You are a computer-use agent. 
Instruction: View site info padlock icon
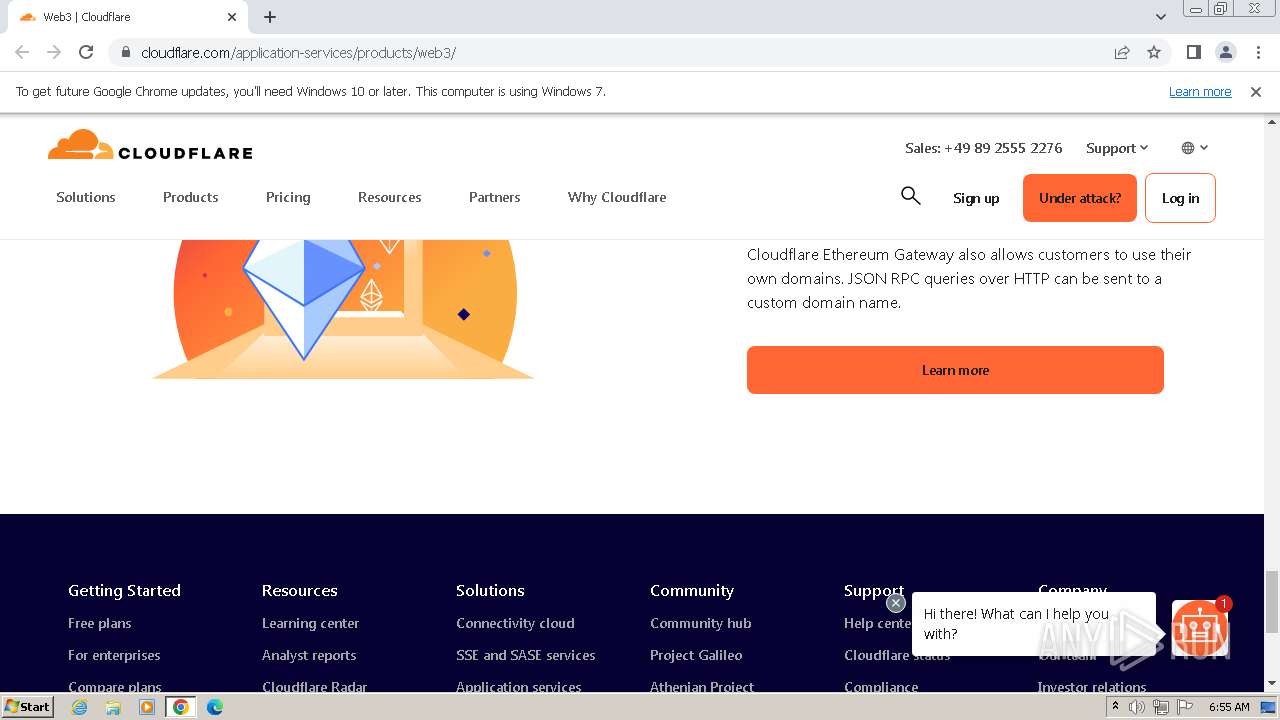(125, 52)
